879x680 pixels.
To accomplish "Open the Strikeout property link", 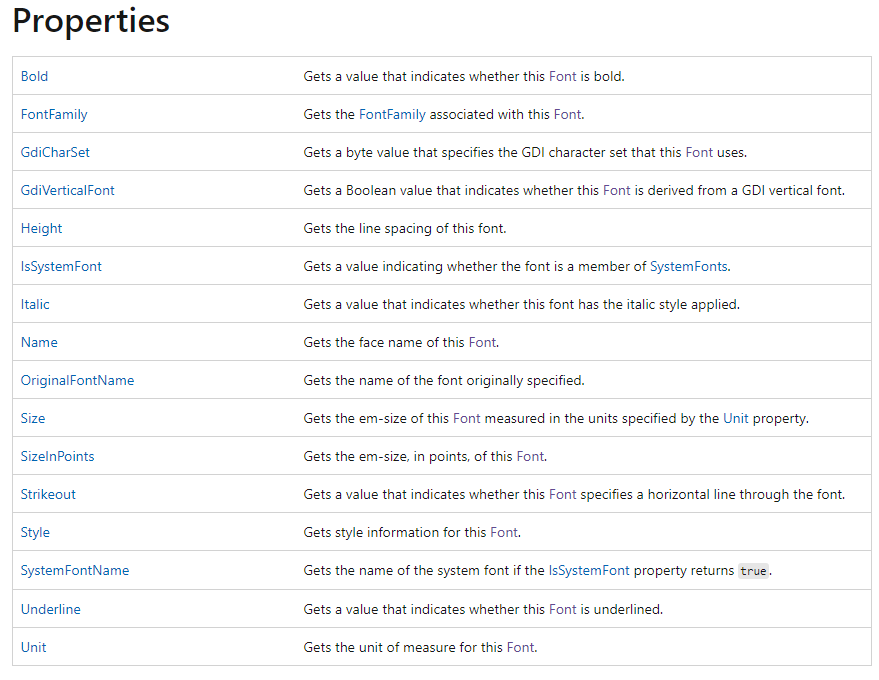I will (x=48, y=494).
